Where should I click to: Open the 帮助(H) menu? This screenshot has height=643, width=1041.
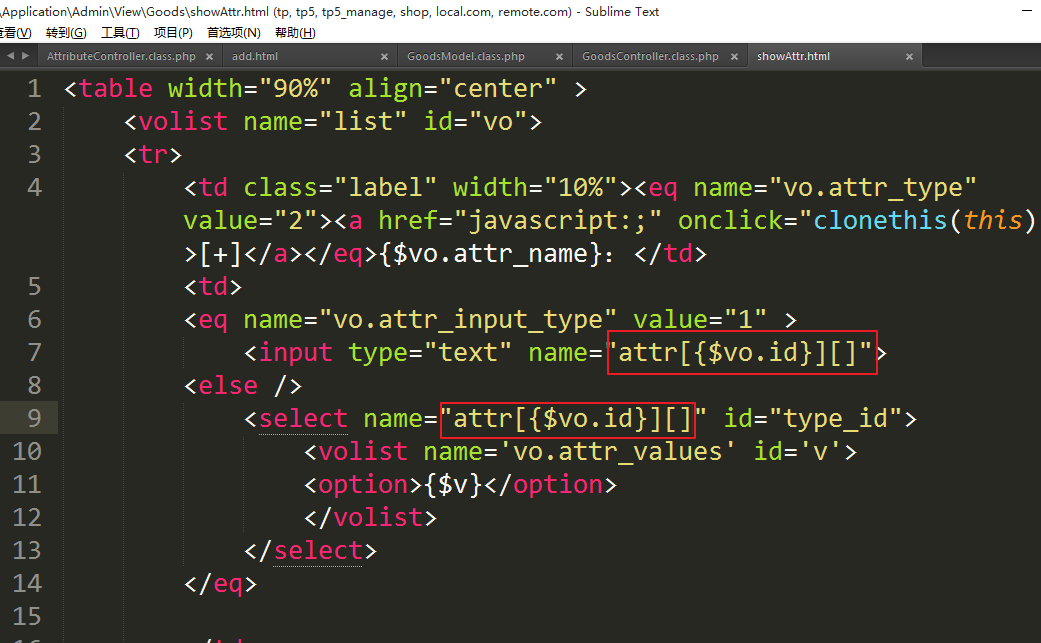click(x=294, y=33)
